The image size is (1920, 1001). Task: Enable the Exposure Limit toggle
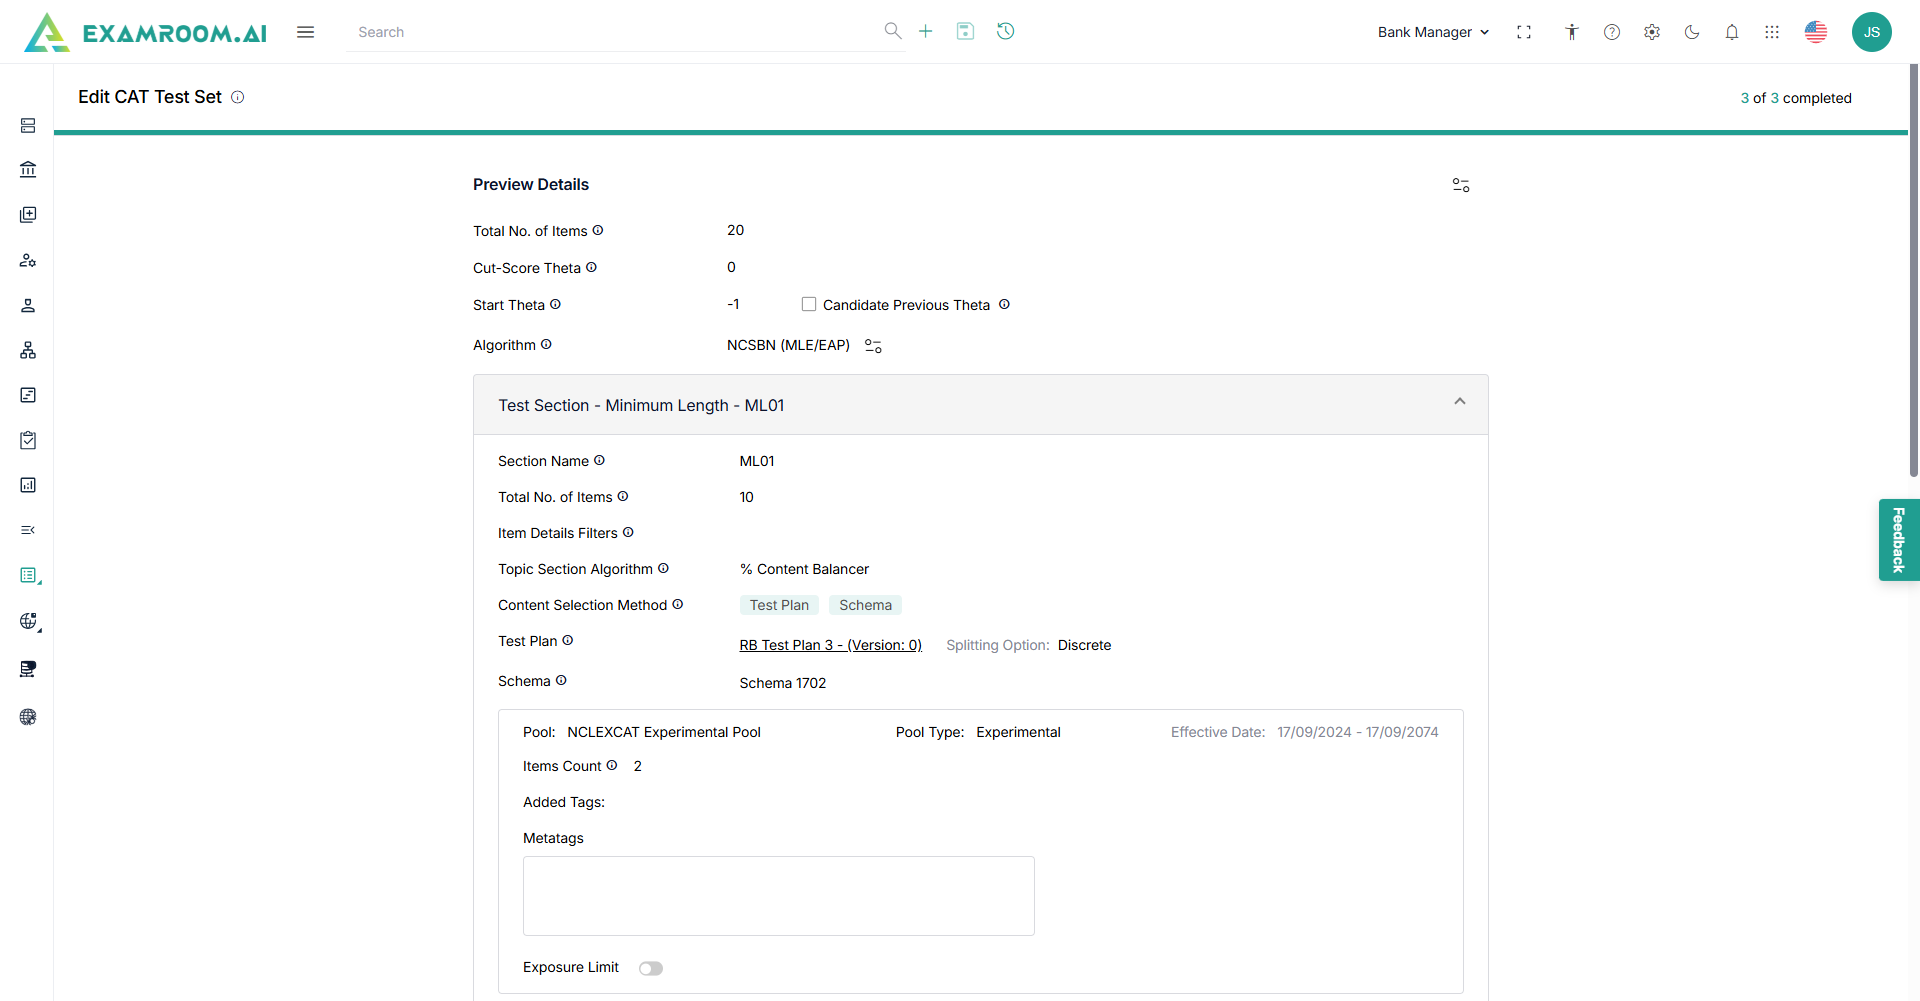tap(651, 968)
